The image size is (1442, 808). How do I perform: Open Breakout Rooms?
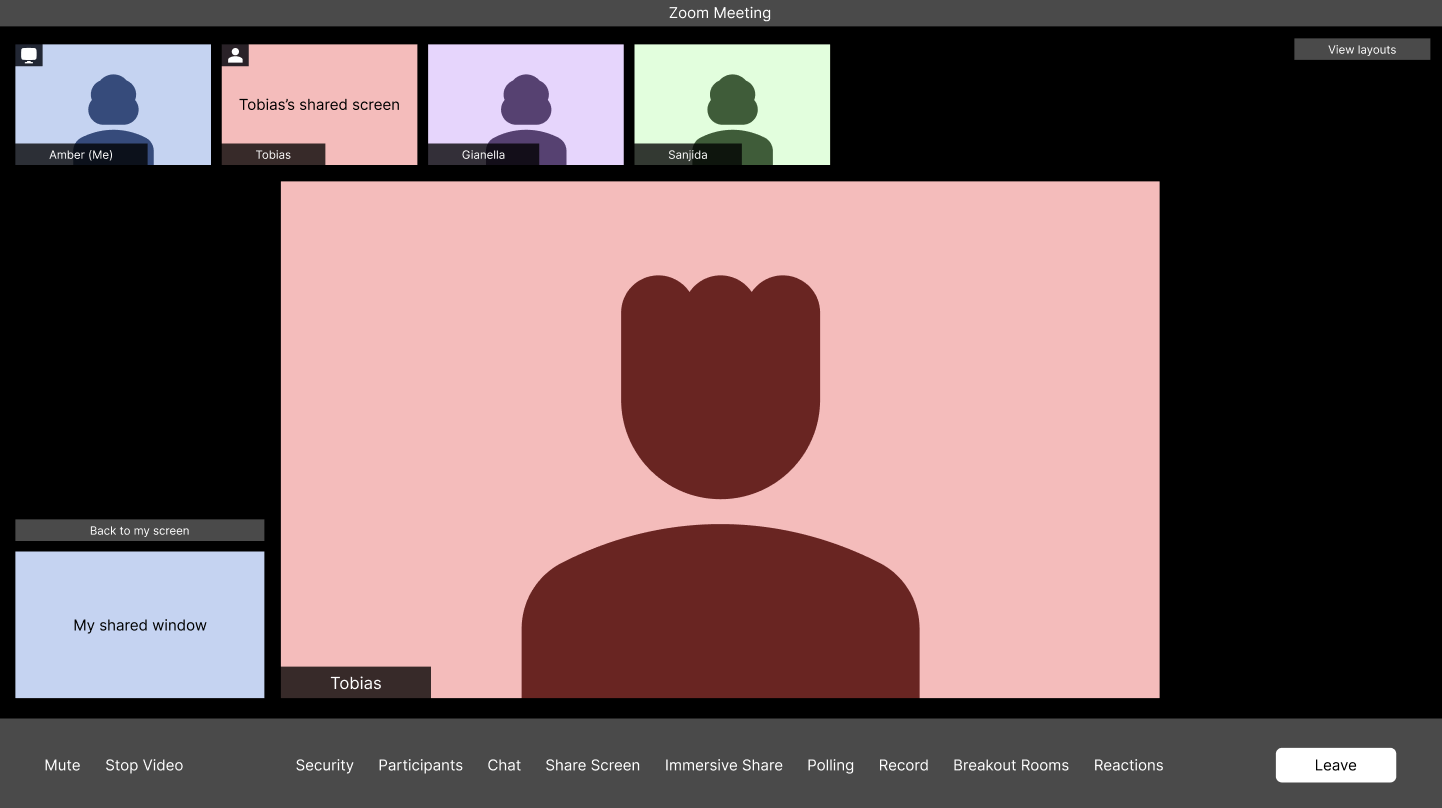click(1010, 765)
